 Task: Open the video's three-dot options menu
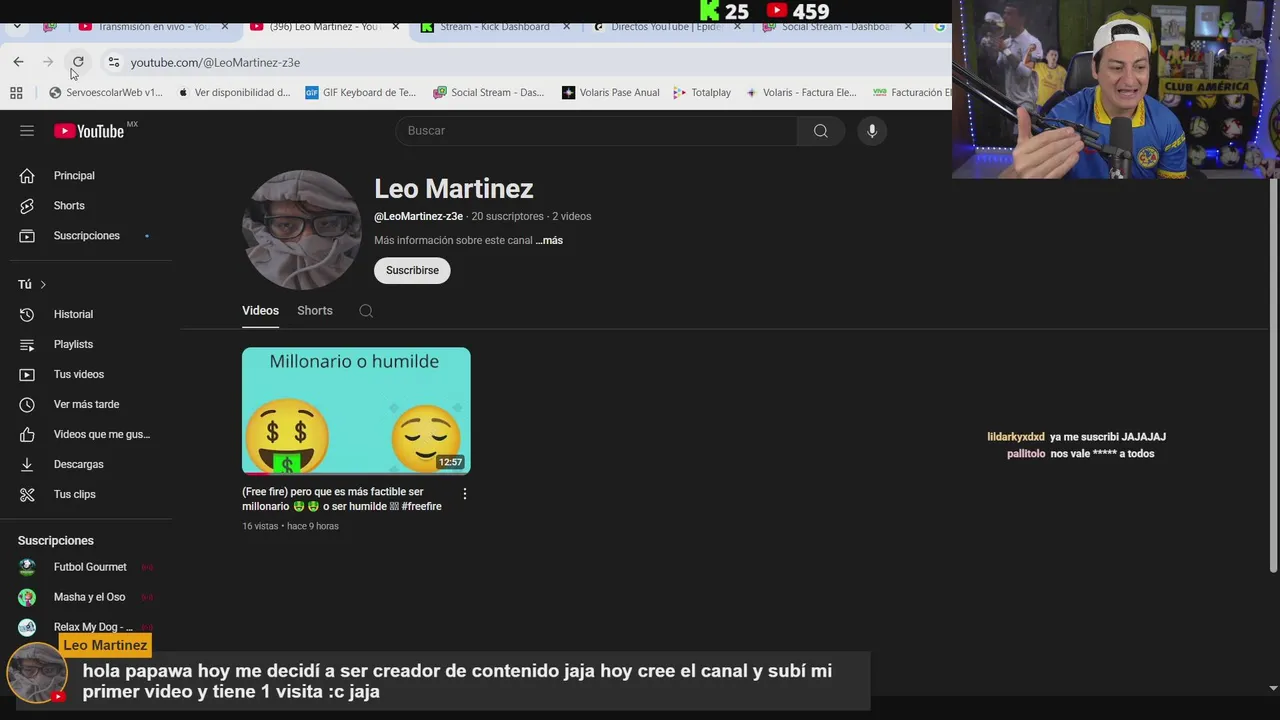click(x=464, y=494)
